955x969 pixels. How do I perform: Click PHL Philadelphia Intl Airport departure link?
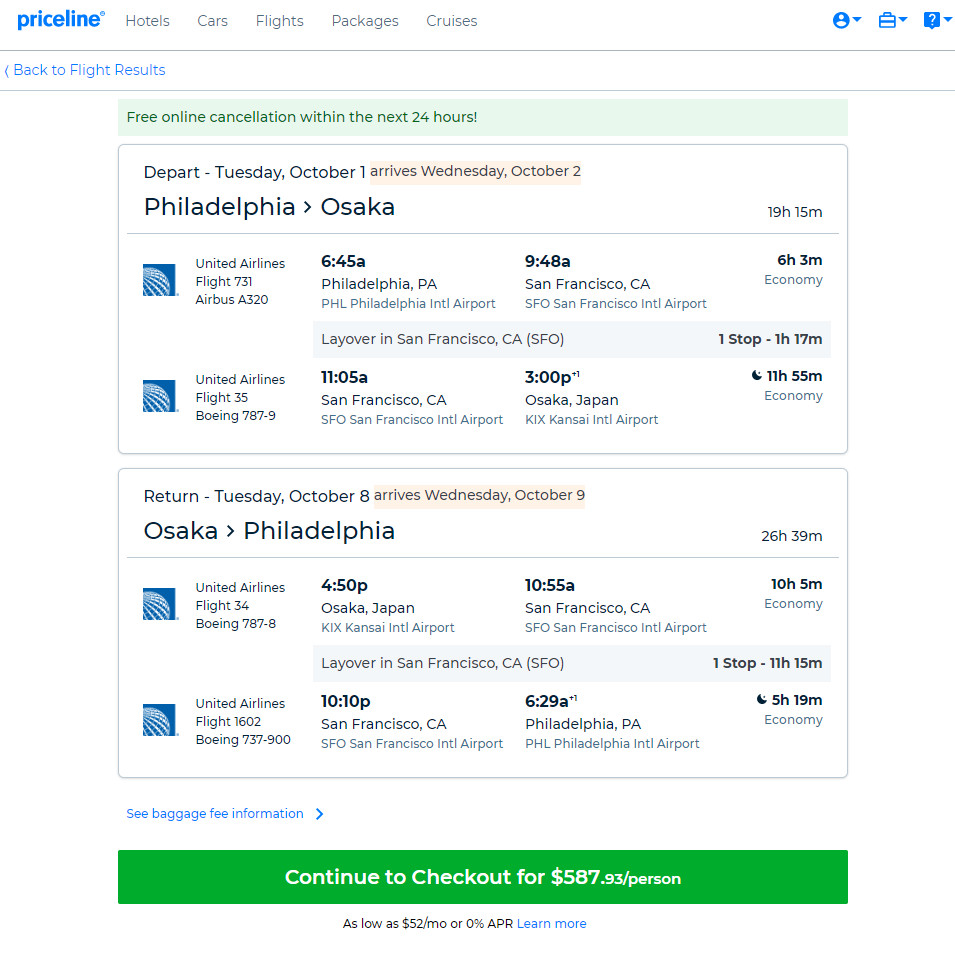coord(408,303)
